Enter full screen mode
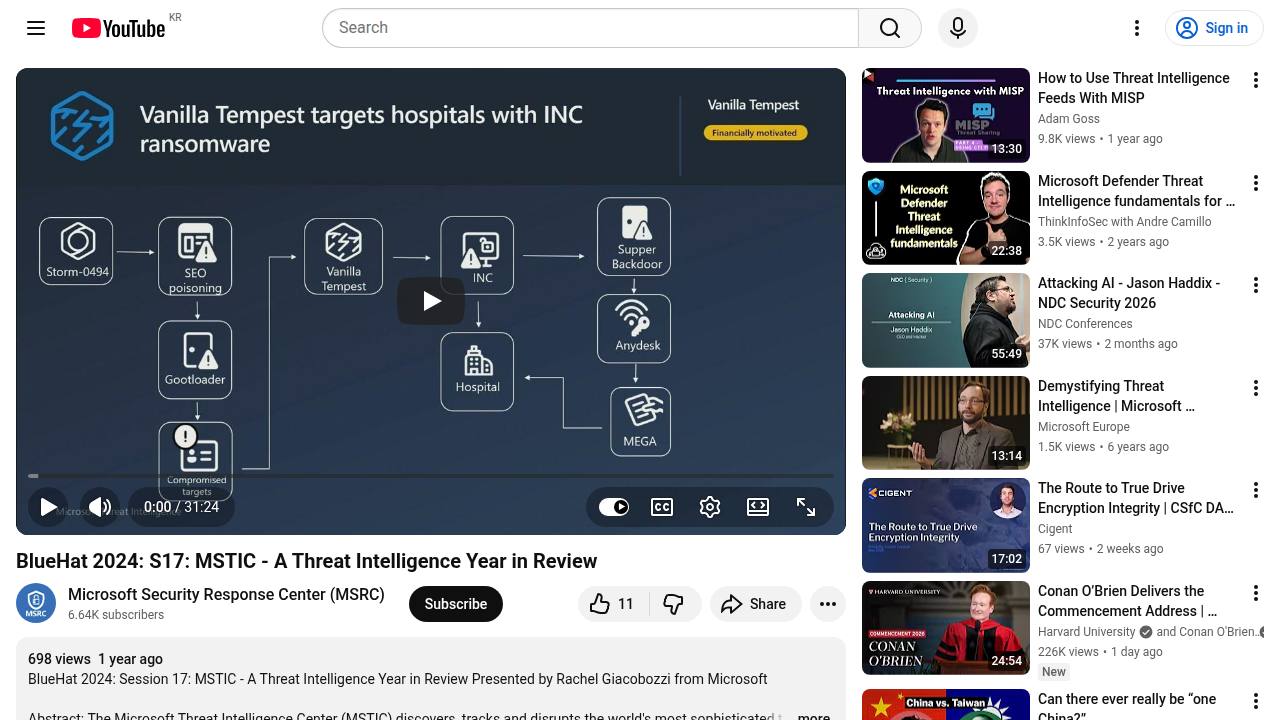 tap(806, 507)
